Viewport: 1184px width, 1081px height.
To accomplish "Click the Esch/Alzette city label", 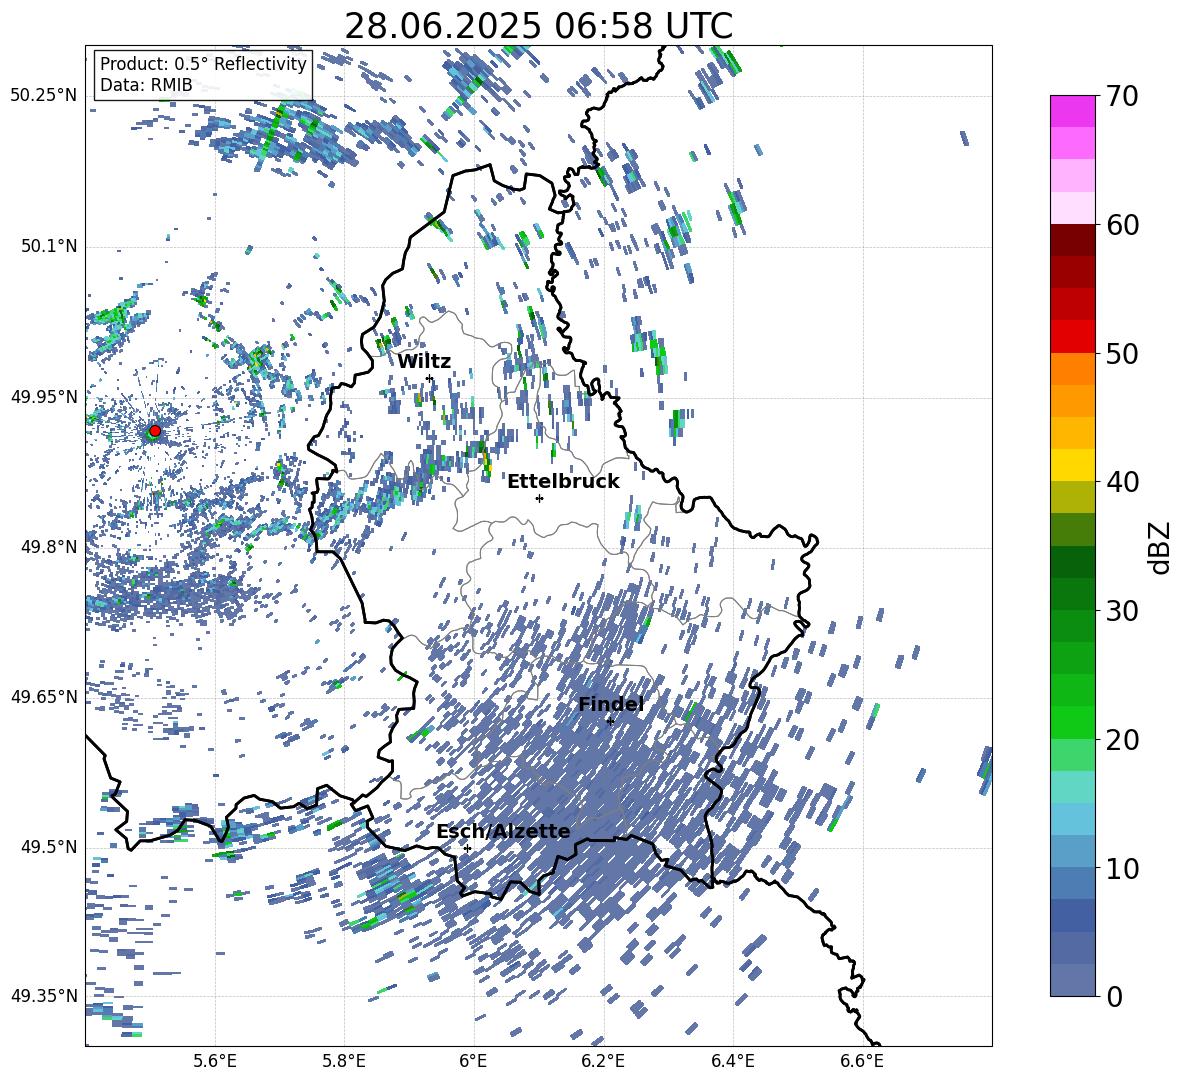I will tap(503, 832).
